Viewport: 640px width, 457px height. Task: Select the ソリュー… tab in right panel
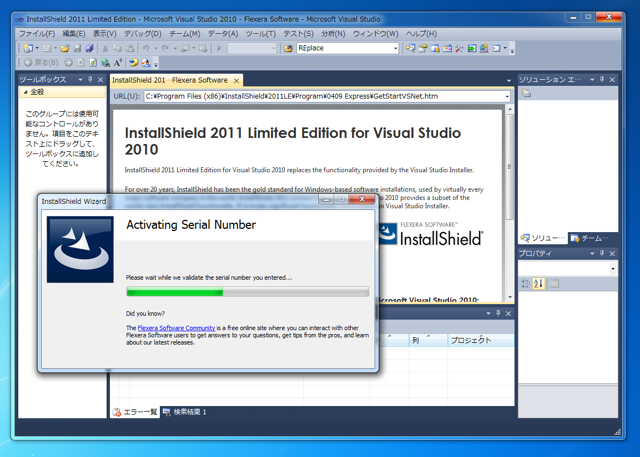click(x=543, y=238)
